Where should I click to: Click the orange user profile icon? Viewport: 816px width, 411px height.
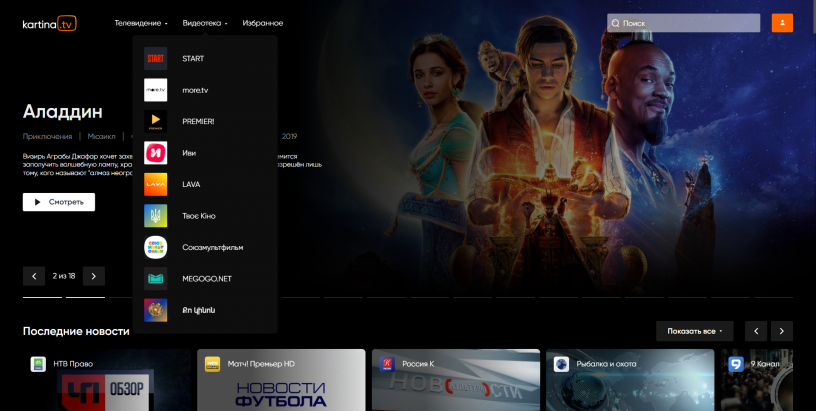[x=782, y=23]
